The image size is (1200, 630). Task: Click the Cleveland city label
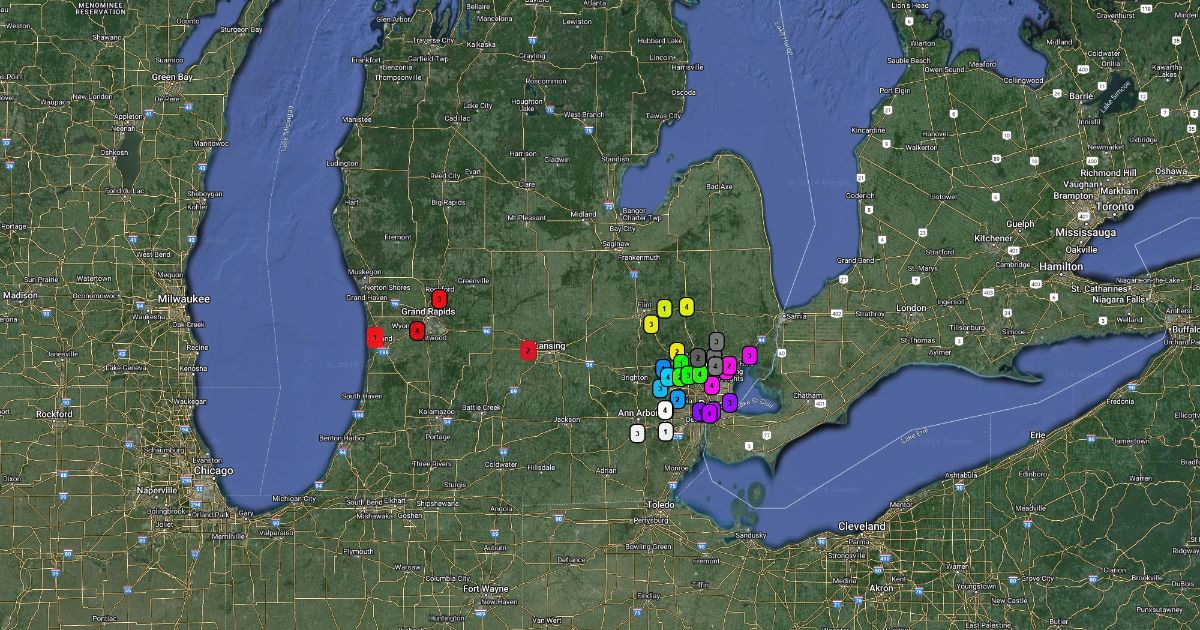(x=862, y=526)
